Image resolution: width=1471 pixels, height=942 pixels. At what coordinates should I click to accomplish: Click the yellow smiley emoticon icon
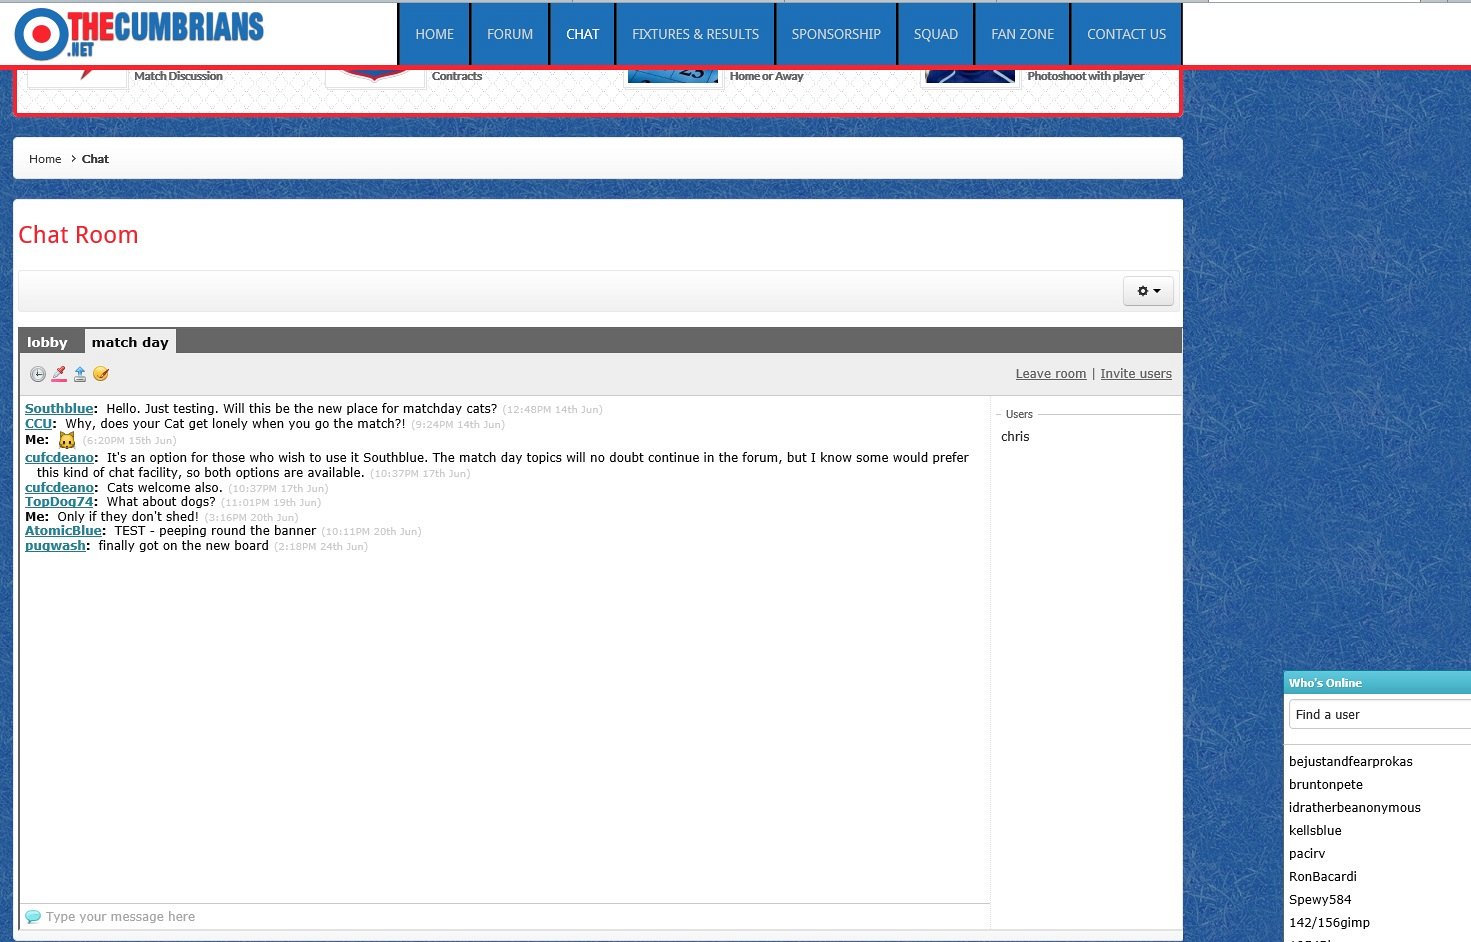101,374
